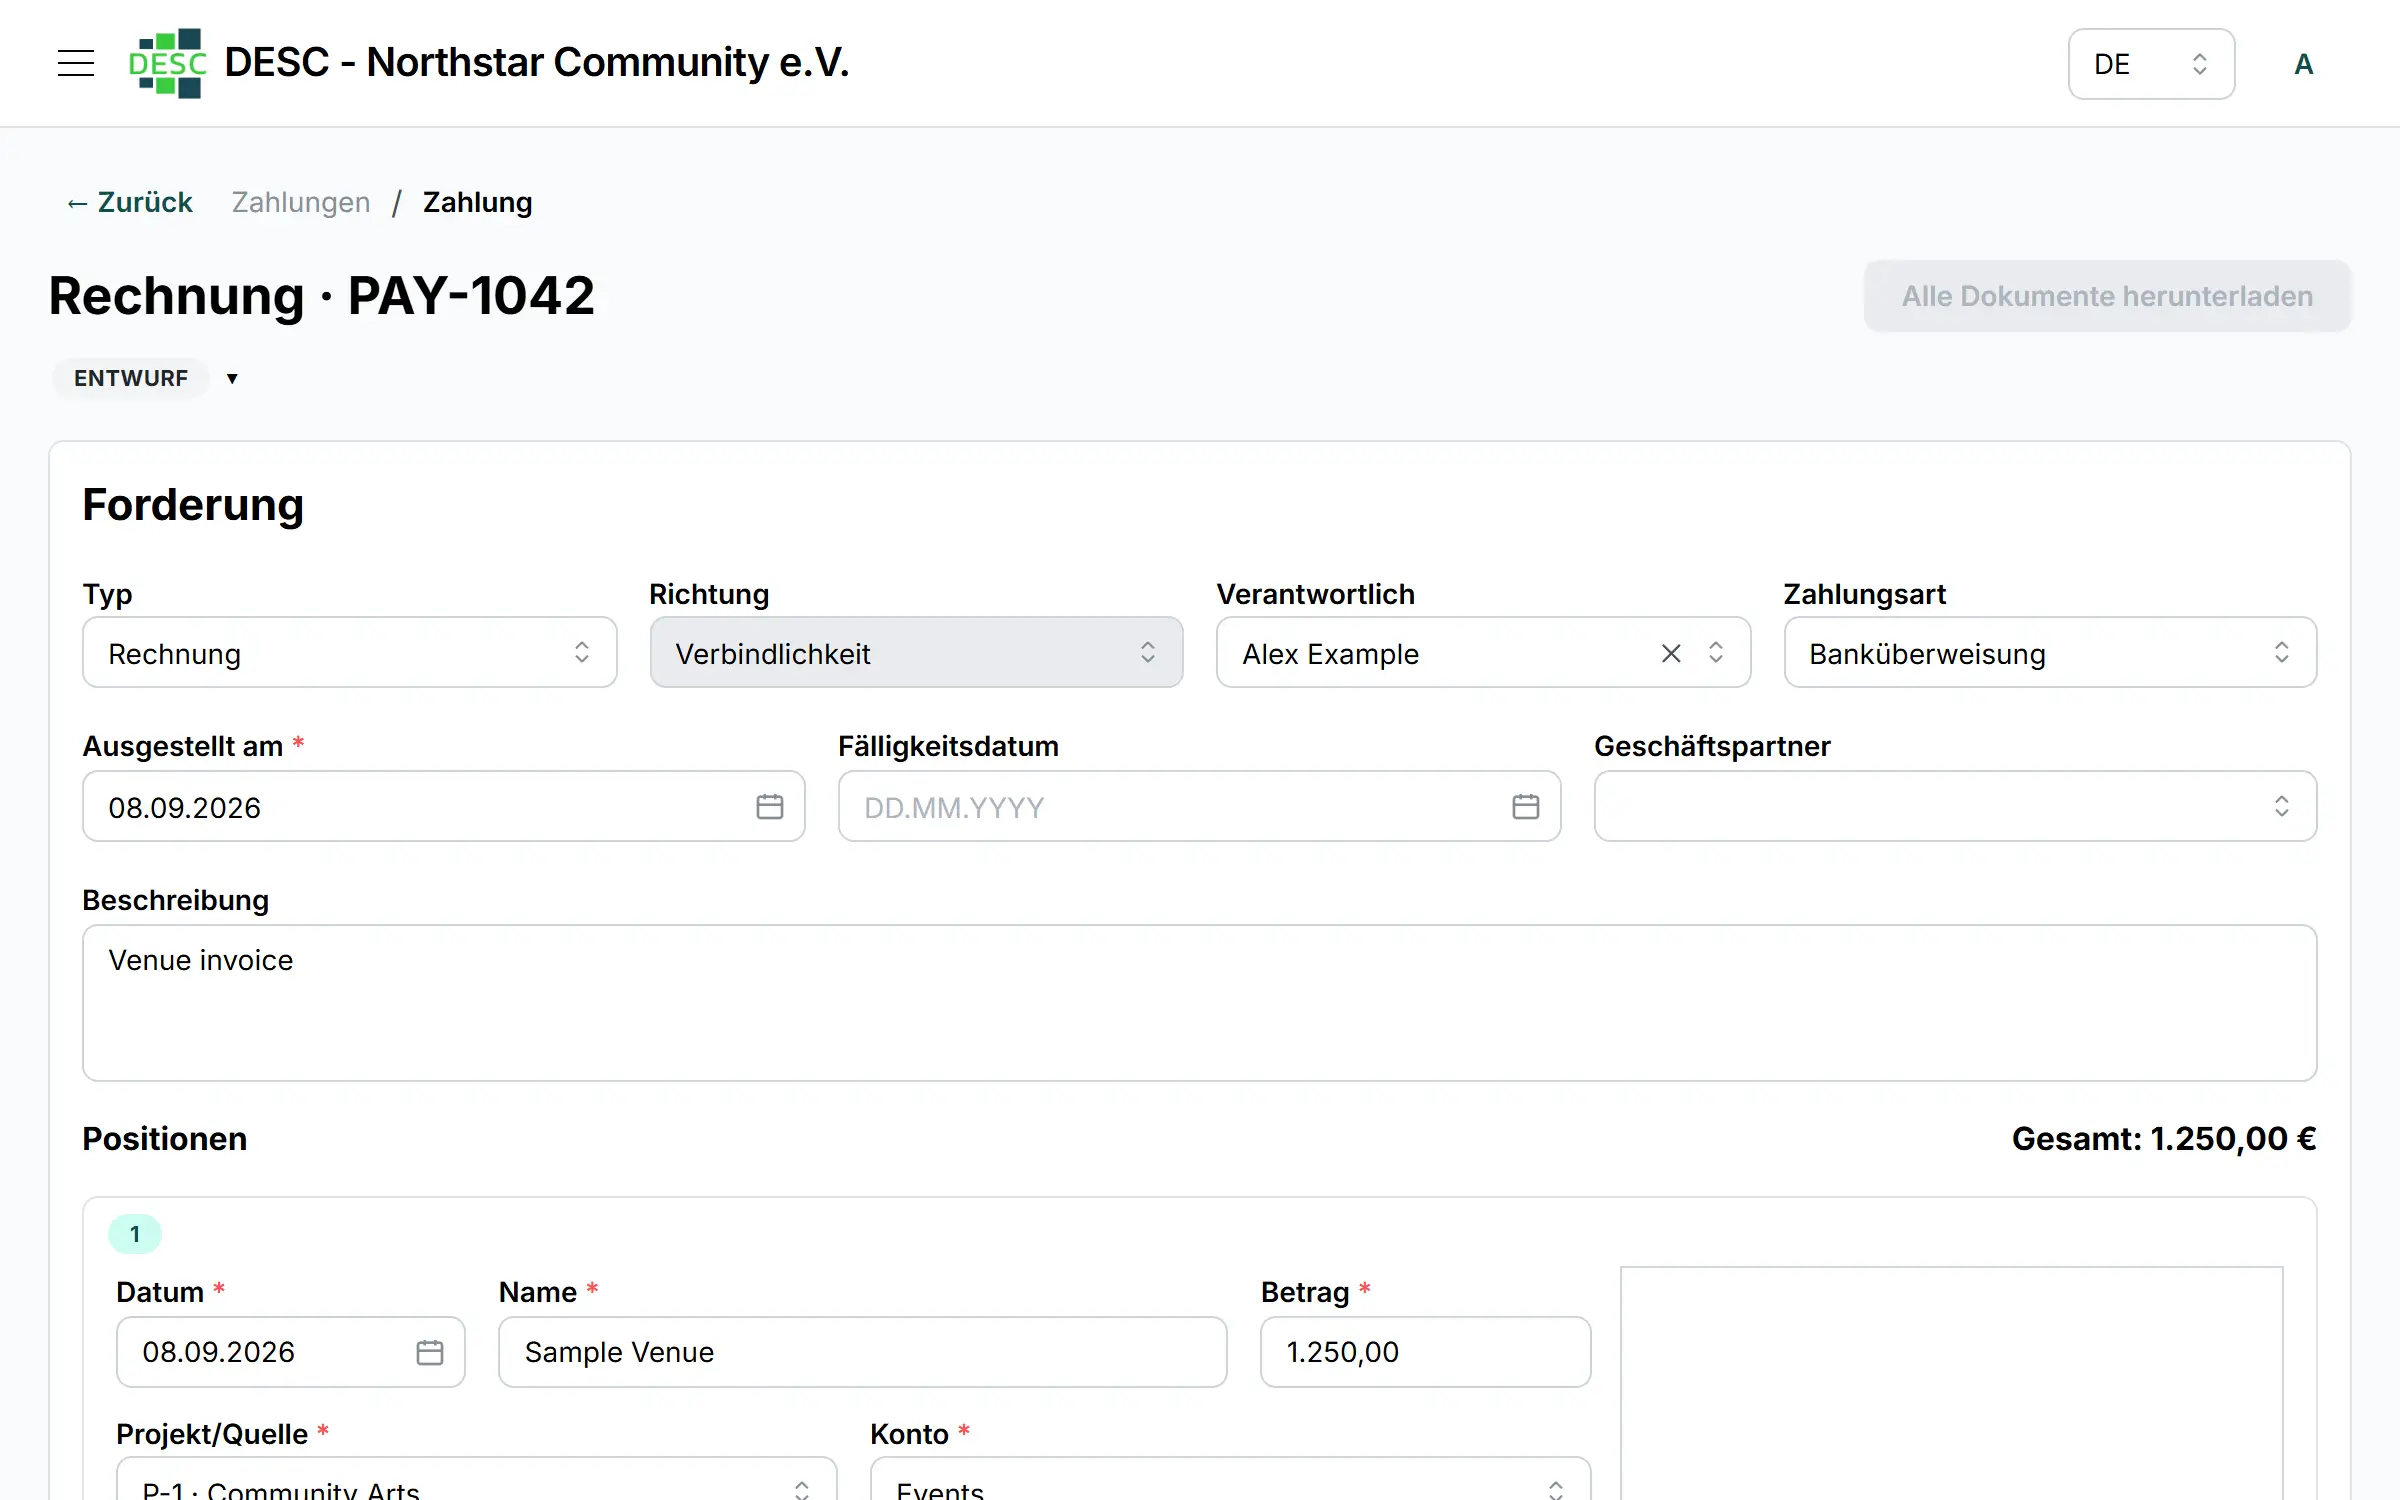Edit the Betrag field 1.250,00
Viewport: 2400px width, 1500px height.
(1425, 1352)
